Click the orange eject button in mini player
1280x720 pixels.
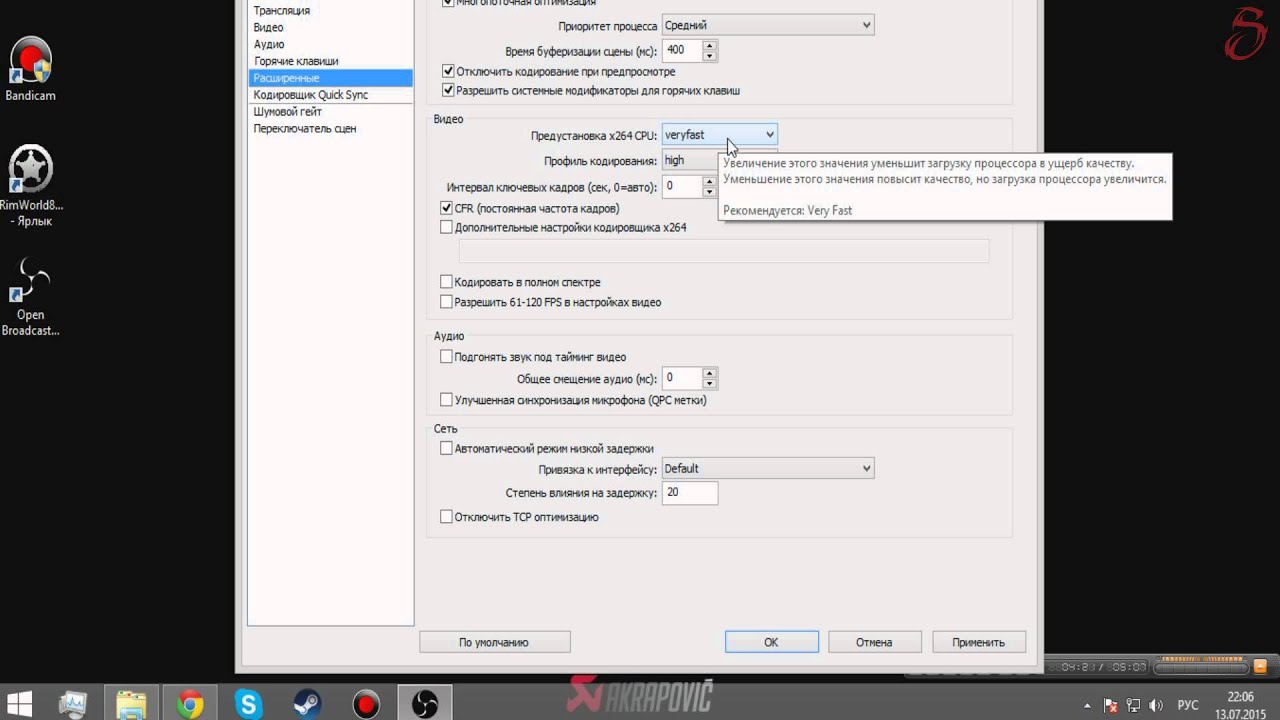tap(1262, 666)
